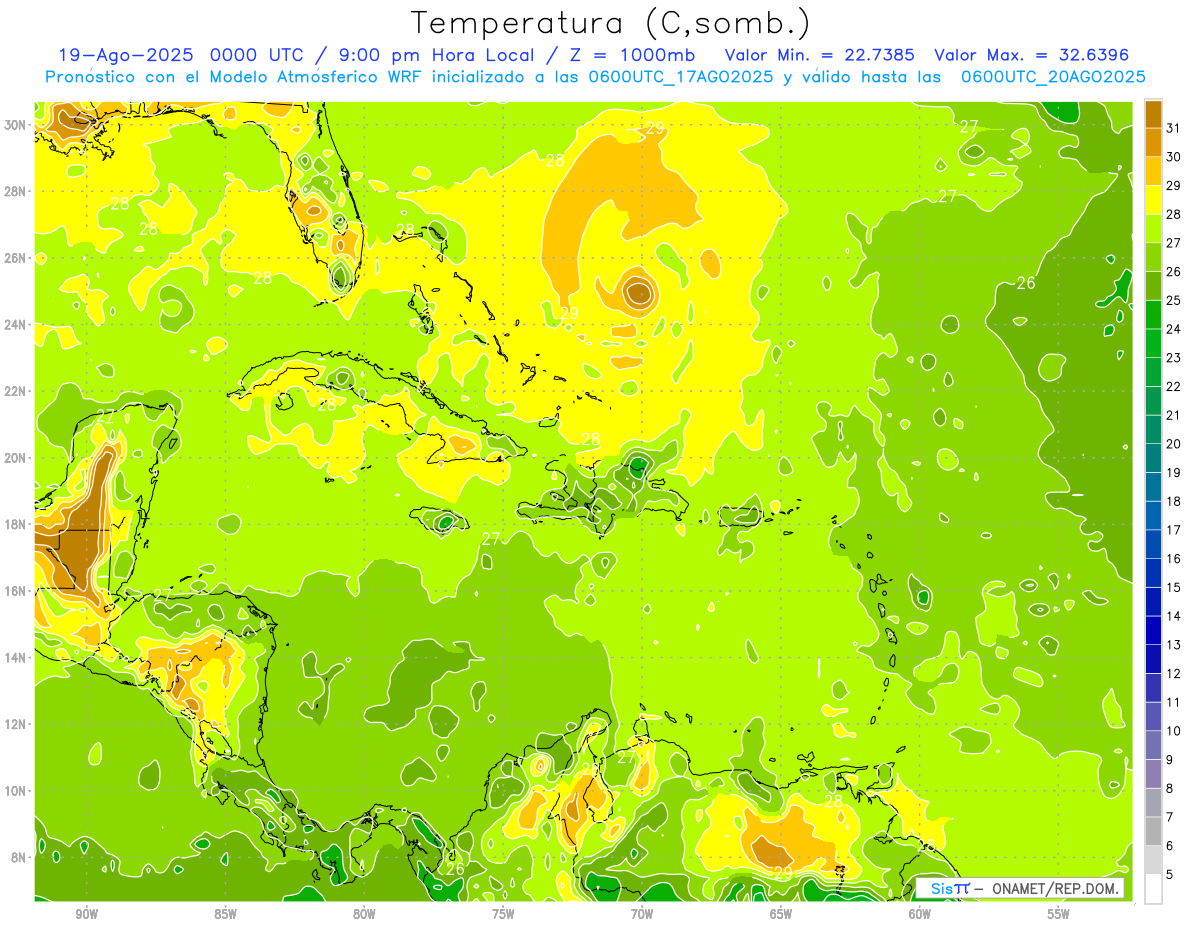Click the deep blue swatch between 13 and 14 in the legend
The image size is (1200, 927).
[1153, 630]
